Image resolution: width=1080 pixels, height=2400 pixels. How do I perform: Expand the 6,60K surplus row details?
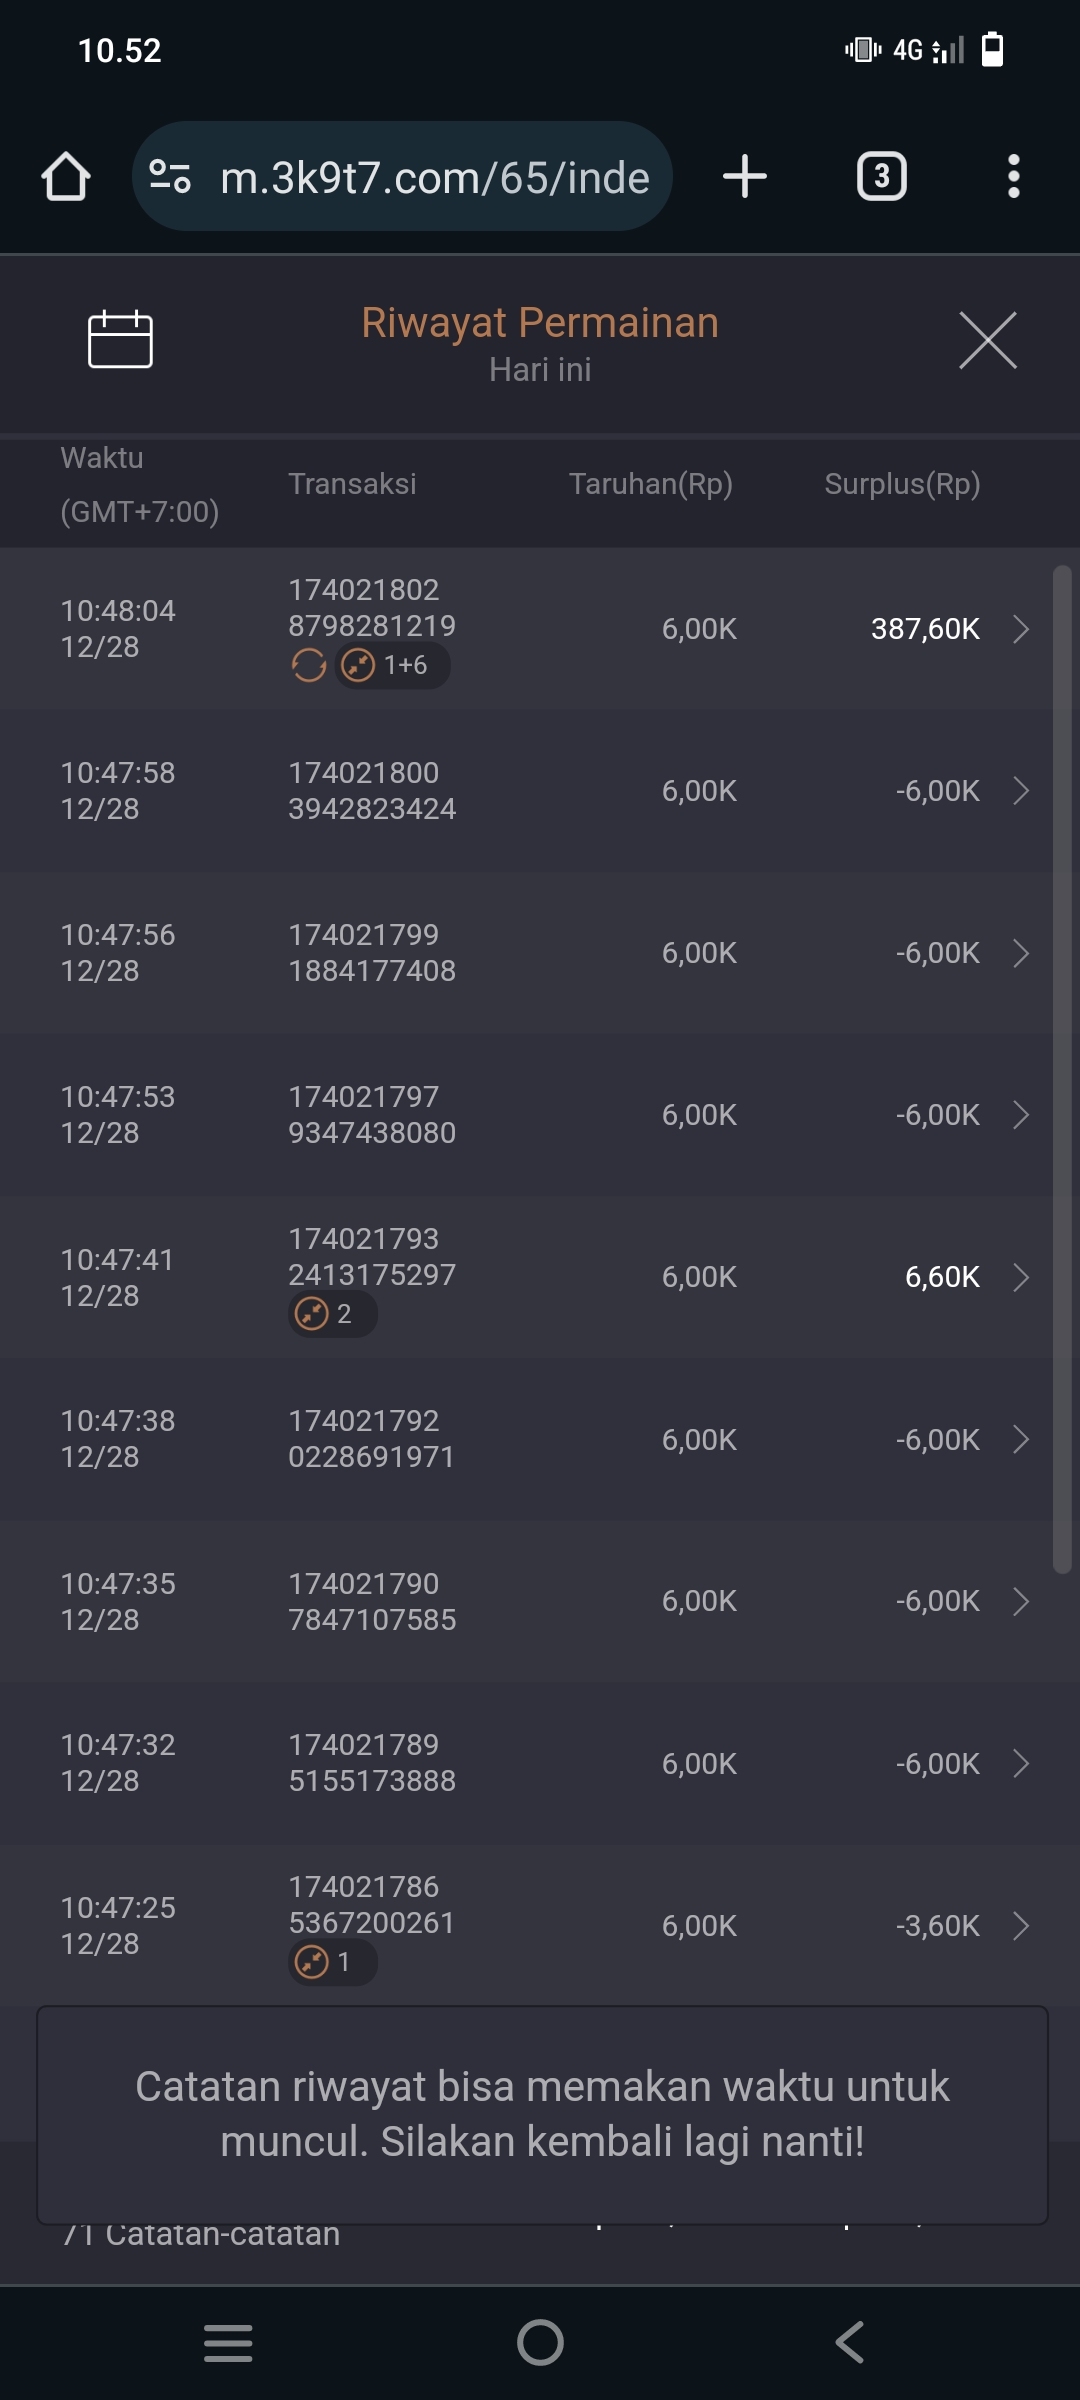[1021, 1277]
